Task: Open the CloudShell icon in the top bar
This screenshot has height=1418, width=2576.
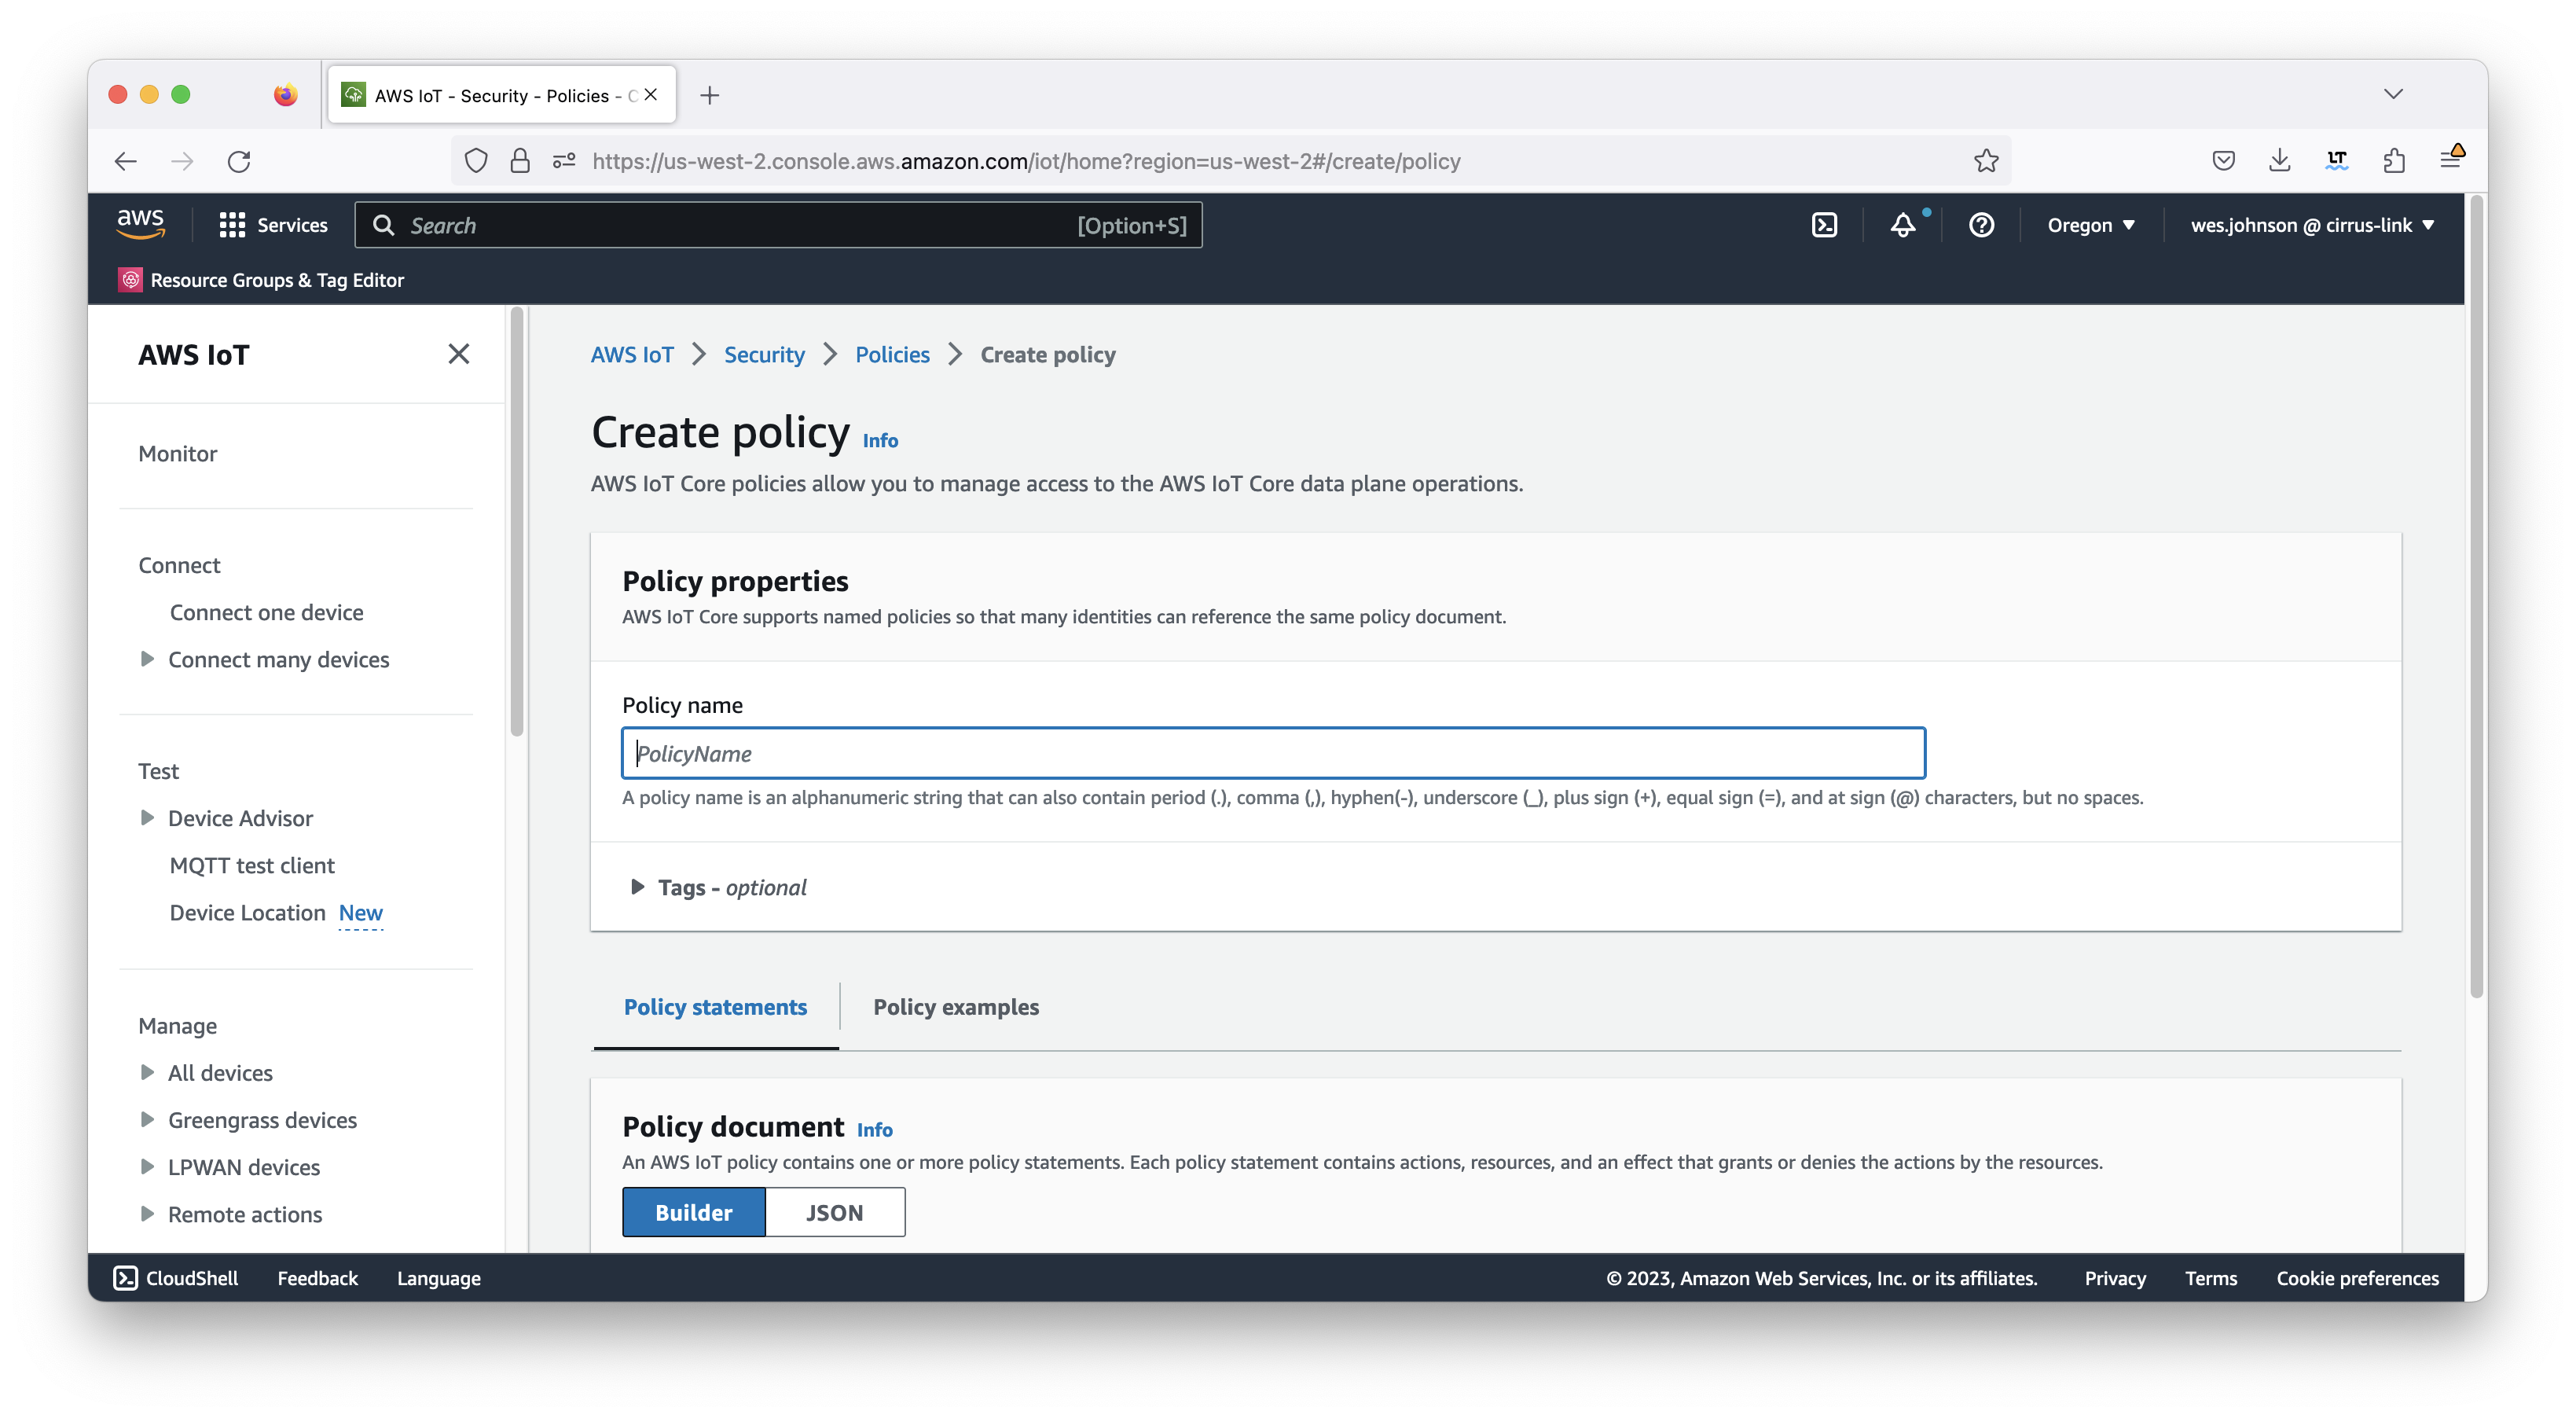Action: pyautogui.click(x=1824, y=225)
